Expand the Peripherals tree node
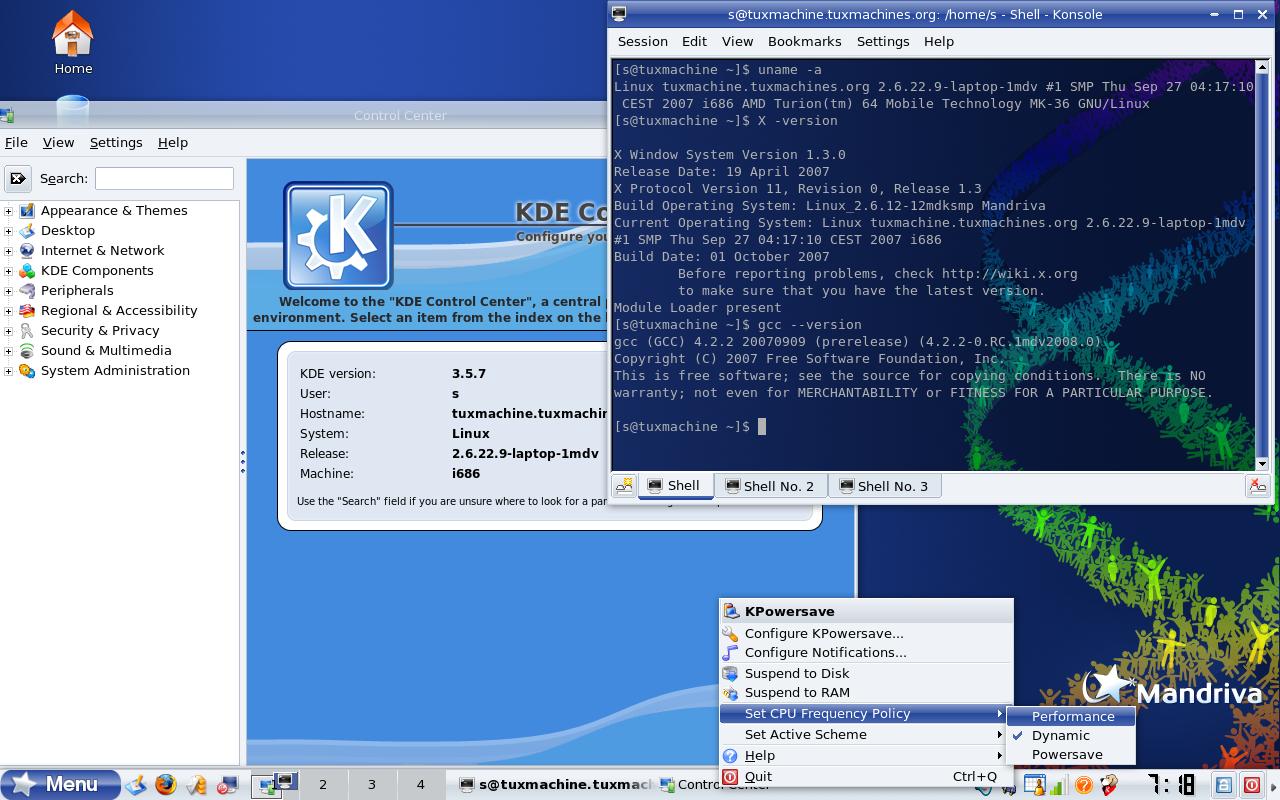Screen dimensions: 1280x800 [9, 291]
